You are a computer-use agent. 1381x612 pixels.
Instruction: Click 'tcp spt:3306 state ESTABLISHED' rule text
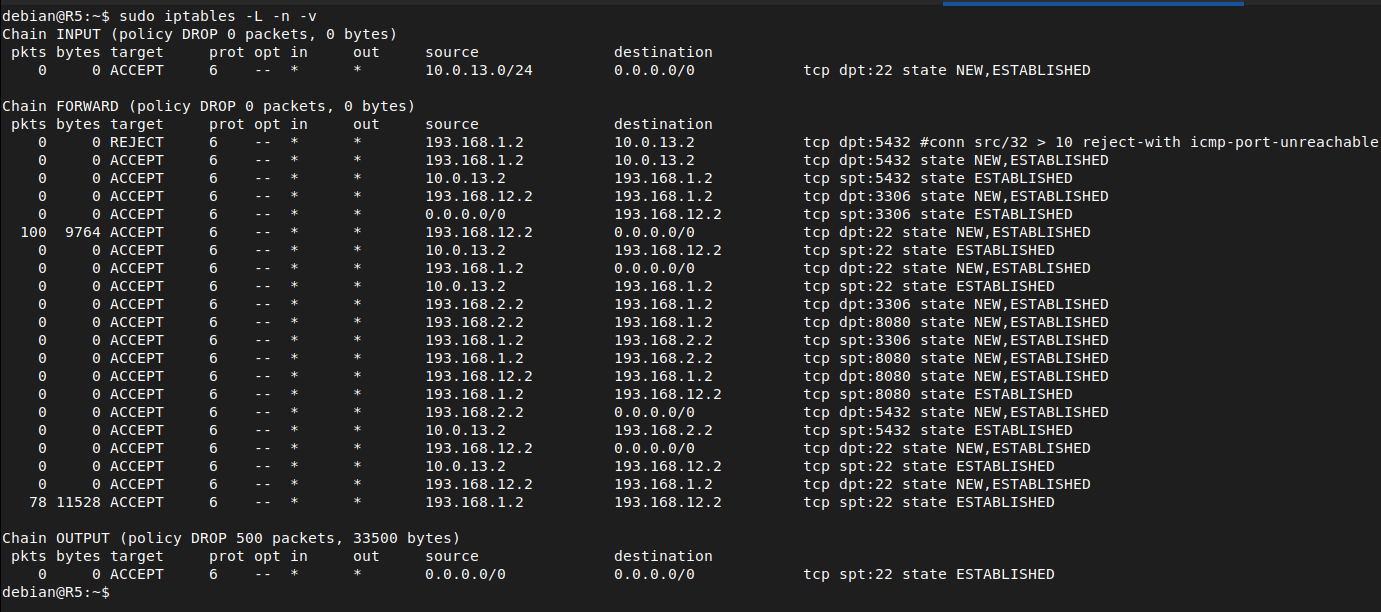tap(938, 214)
